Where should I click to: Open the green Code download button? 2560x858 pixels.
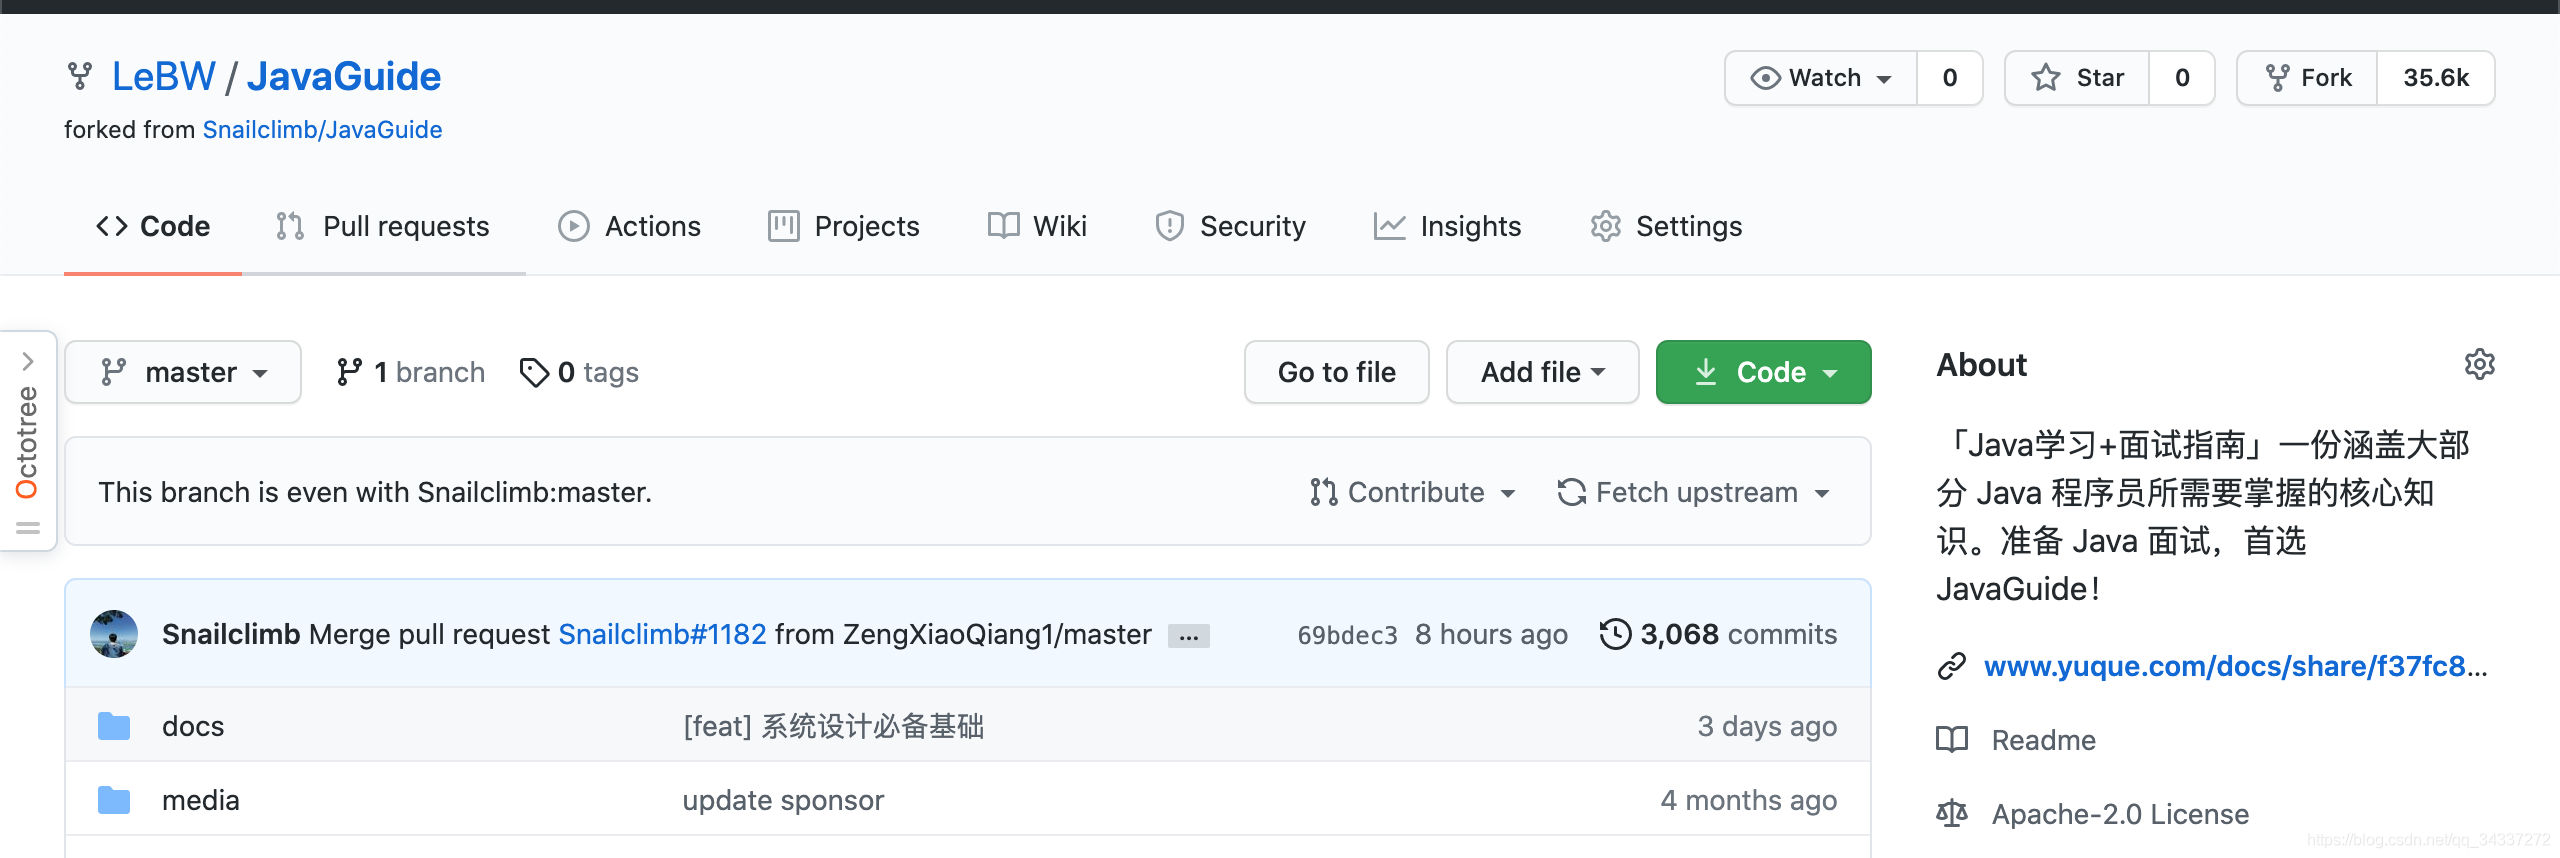pyautogui.click(x=1763, y=372)
